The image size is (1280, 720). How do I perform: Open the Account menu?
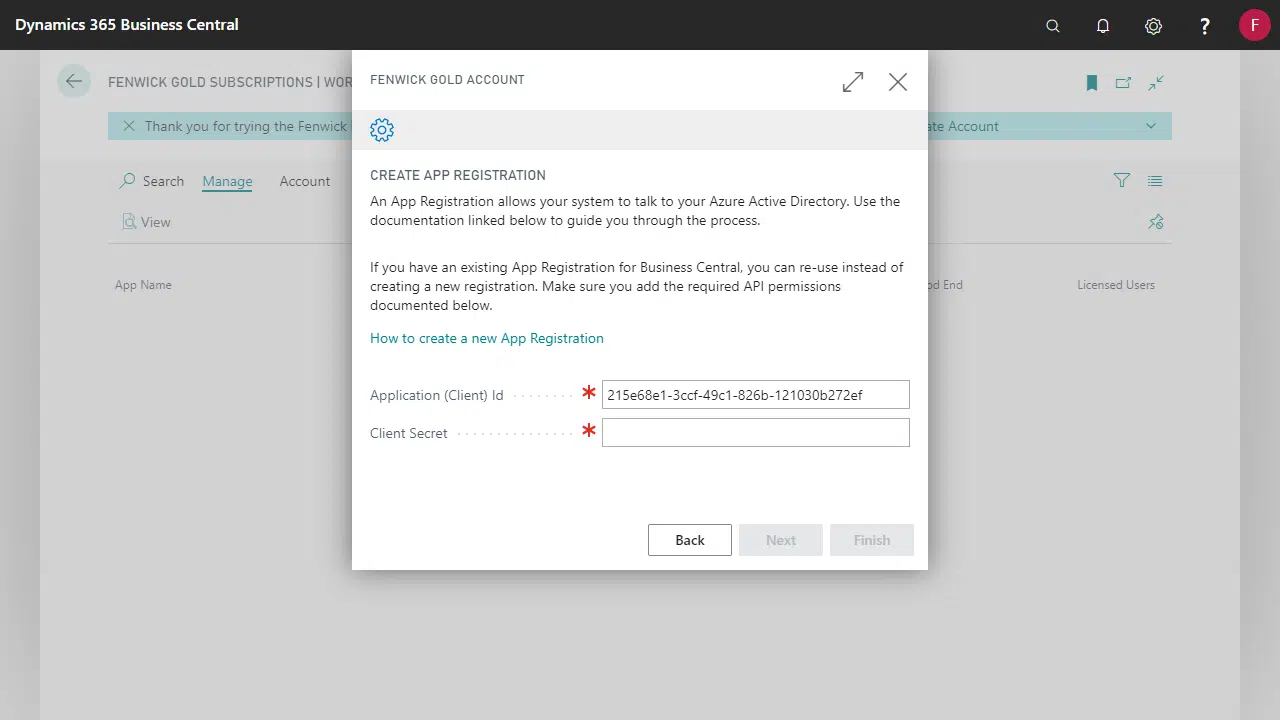[x=305, y=181]
